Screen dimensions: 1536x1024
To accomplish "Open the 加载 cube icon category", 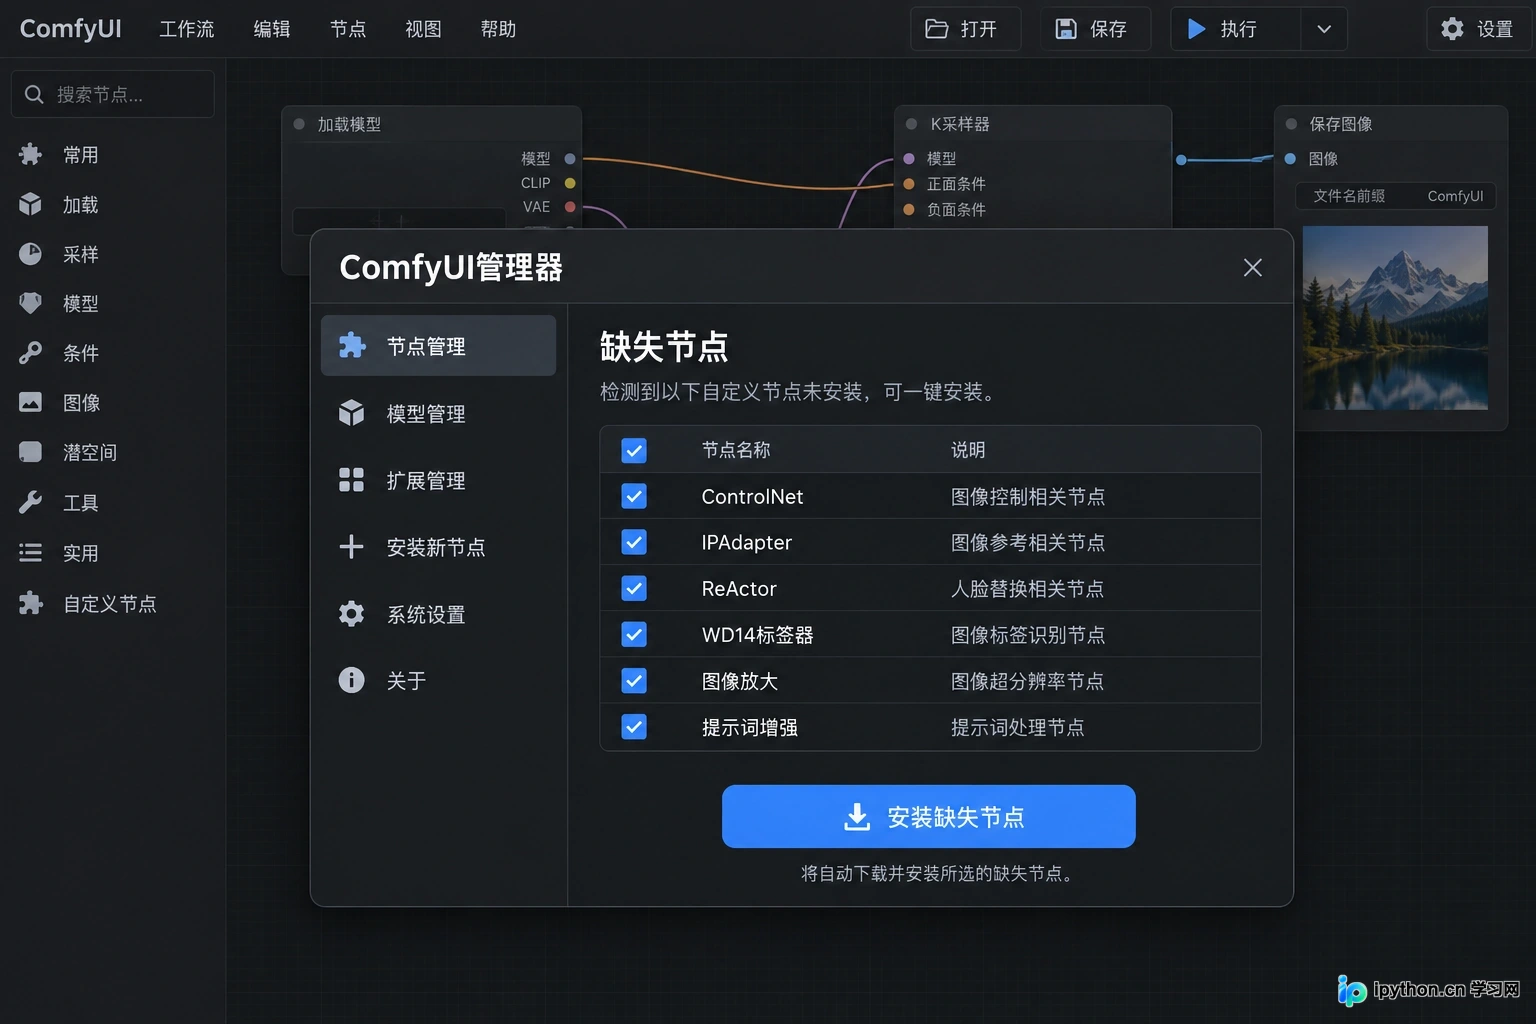I will point(31,204).
